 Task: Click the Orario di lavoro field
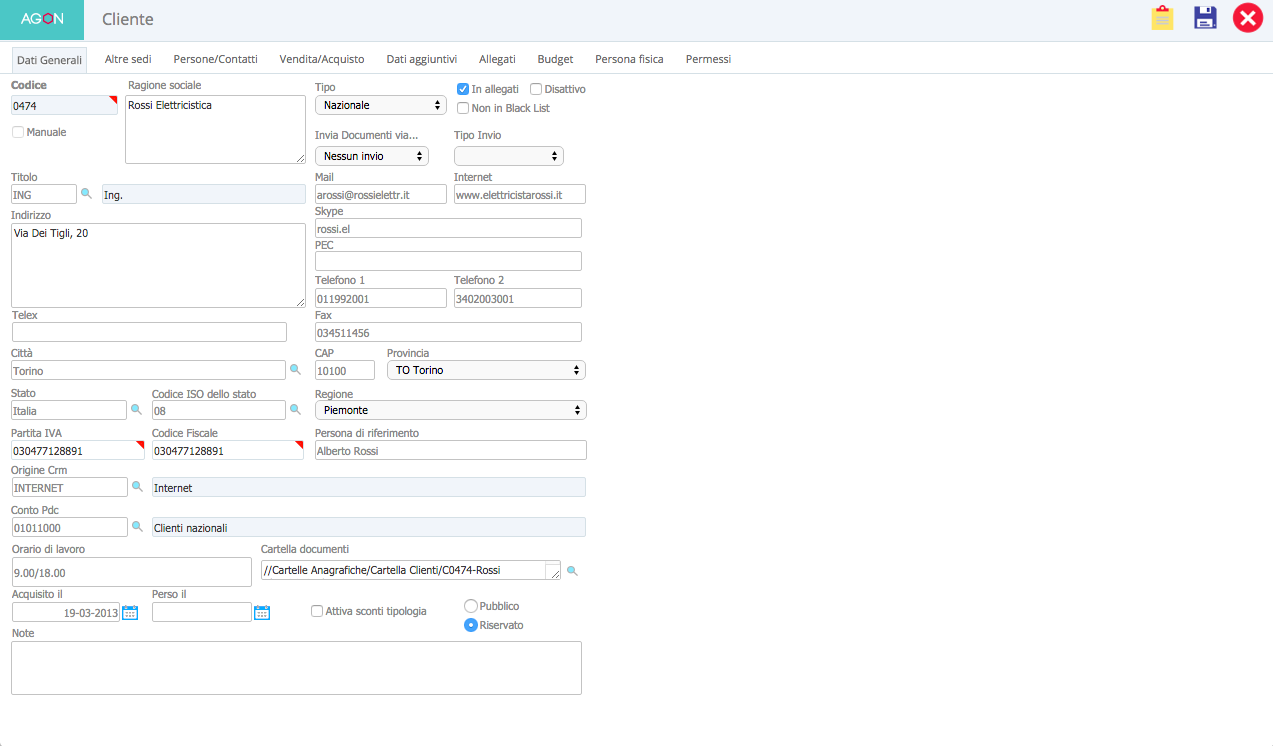point(131,572)
